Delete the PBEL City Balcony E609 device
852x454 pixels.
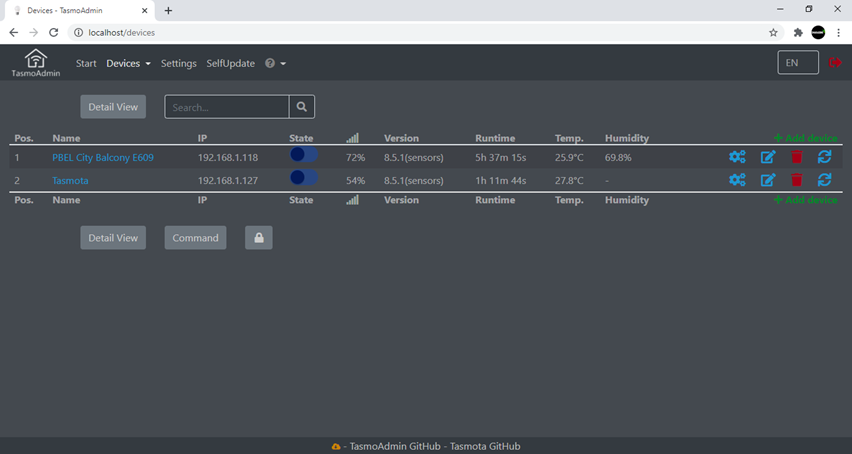pyautogui.click(x=797, y=157)
